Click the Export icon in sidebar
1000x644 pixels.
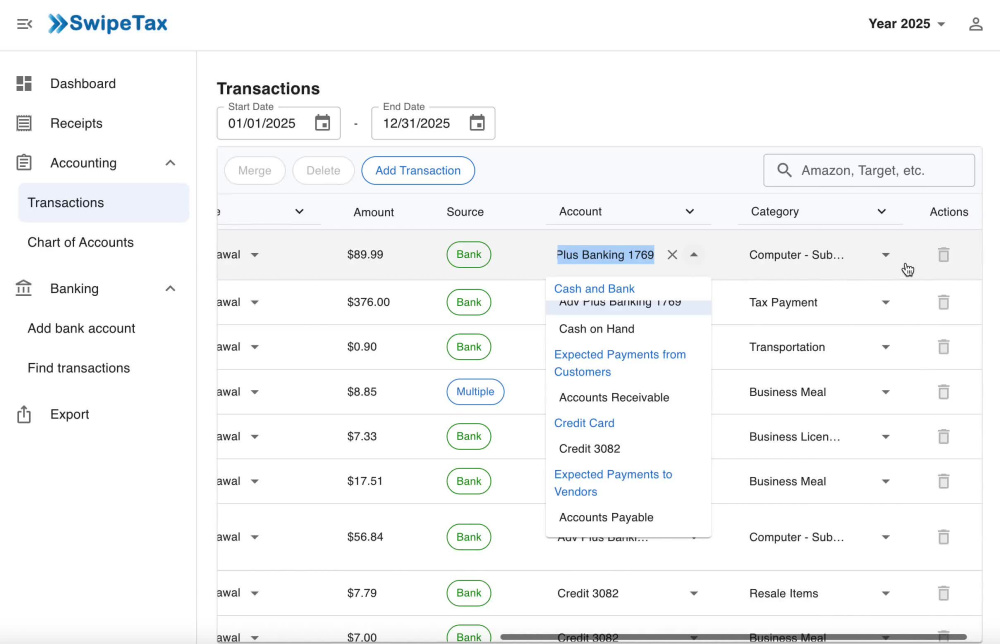(x=24, y=414)
